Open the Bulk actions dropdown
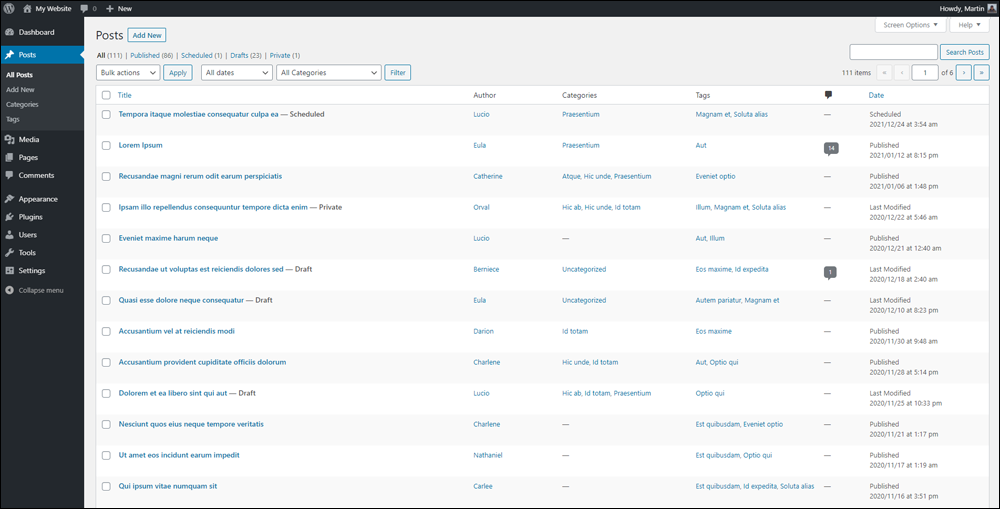Viewport: 1000px width, 509px height. [x=128, y=73]
